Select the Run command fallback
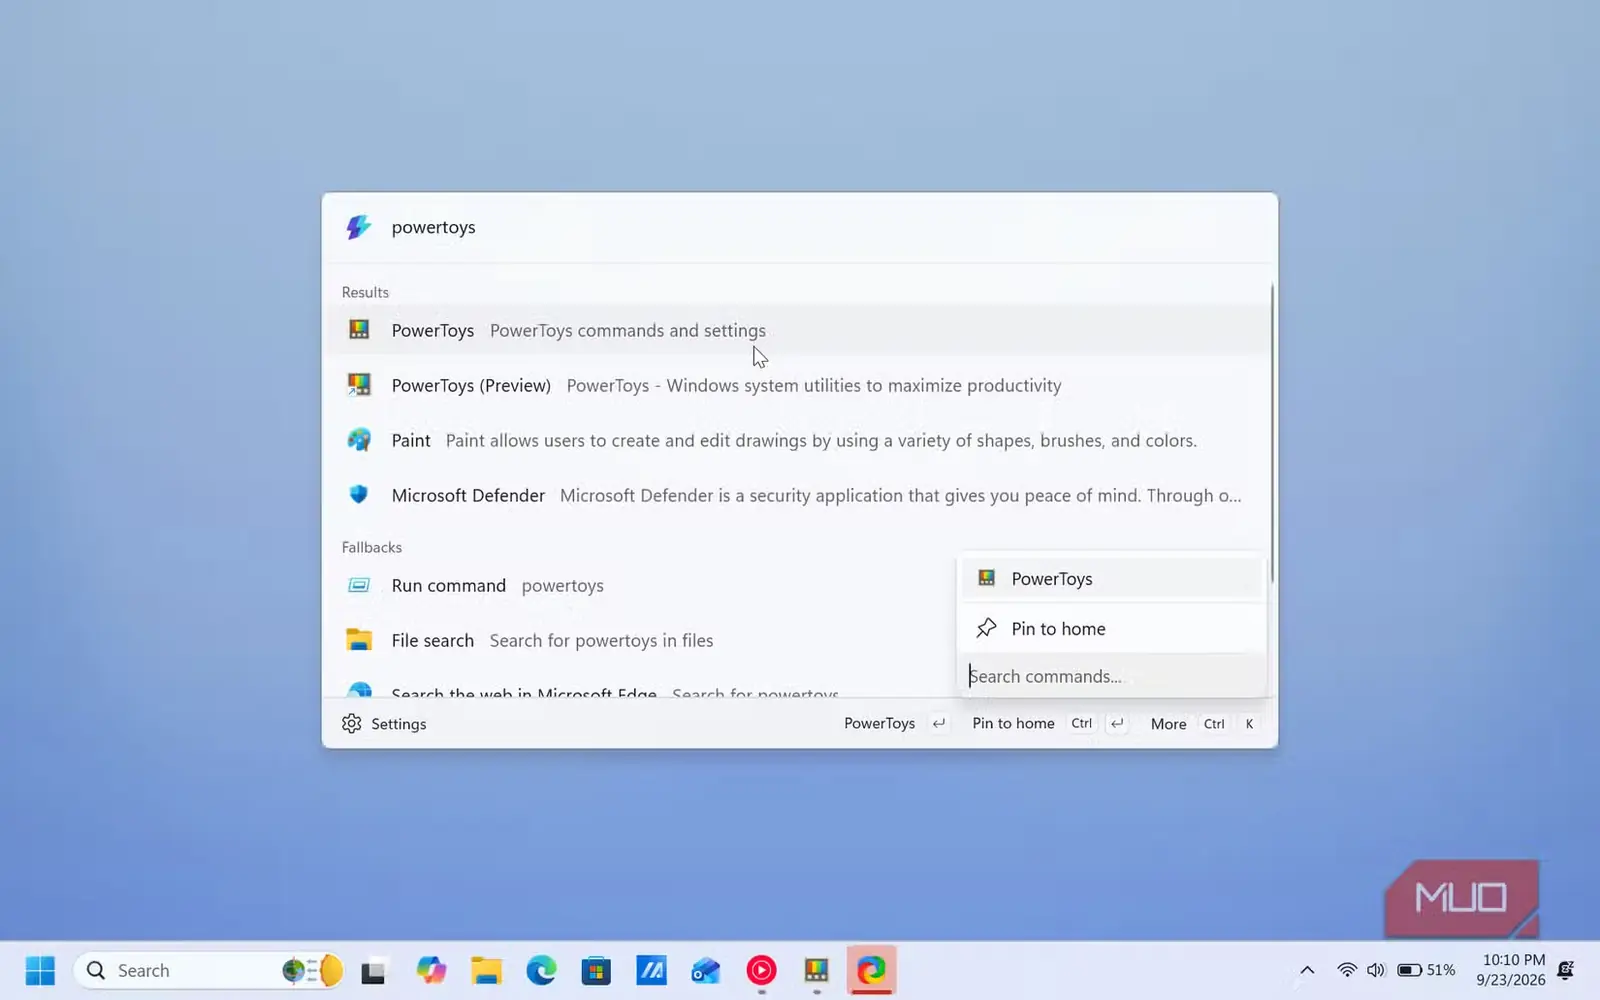This screenshot has width=1600, height=1000. pos(640,585)
